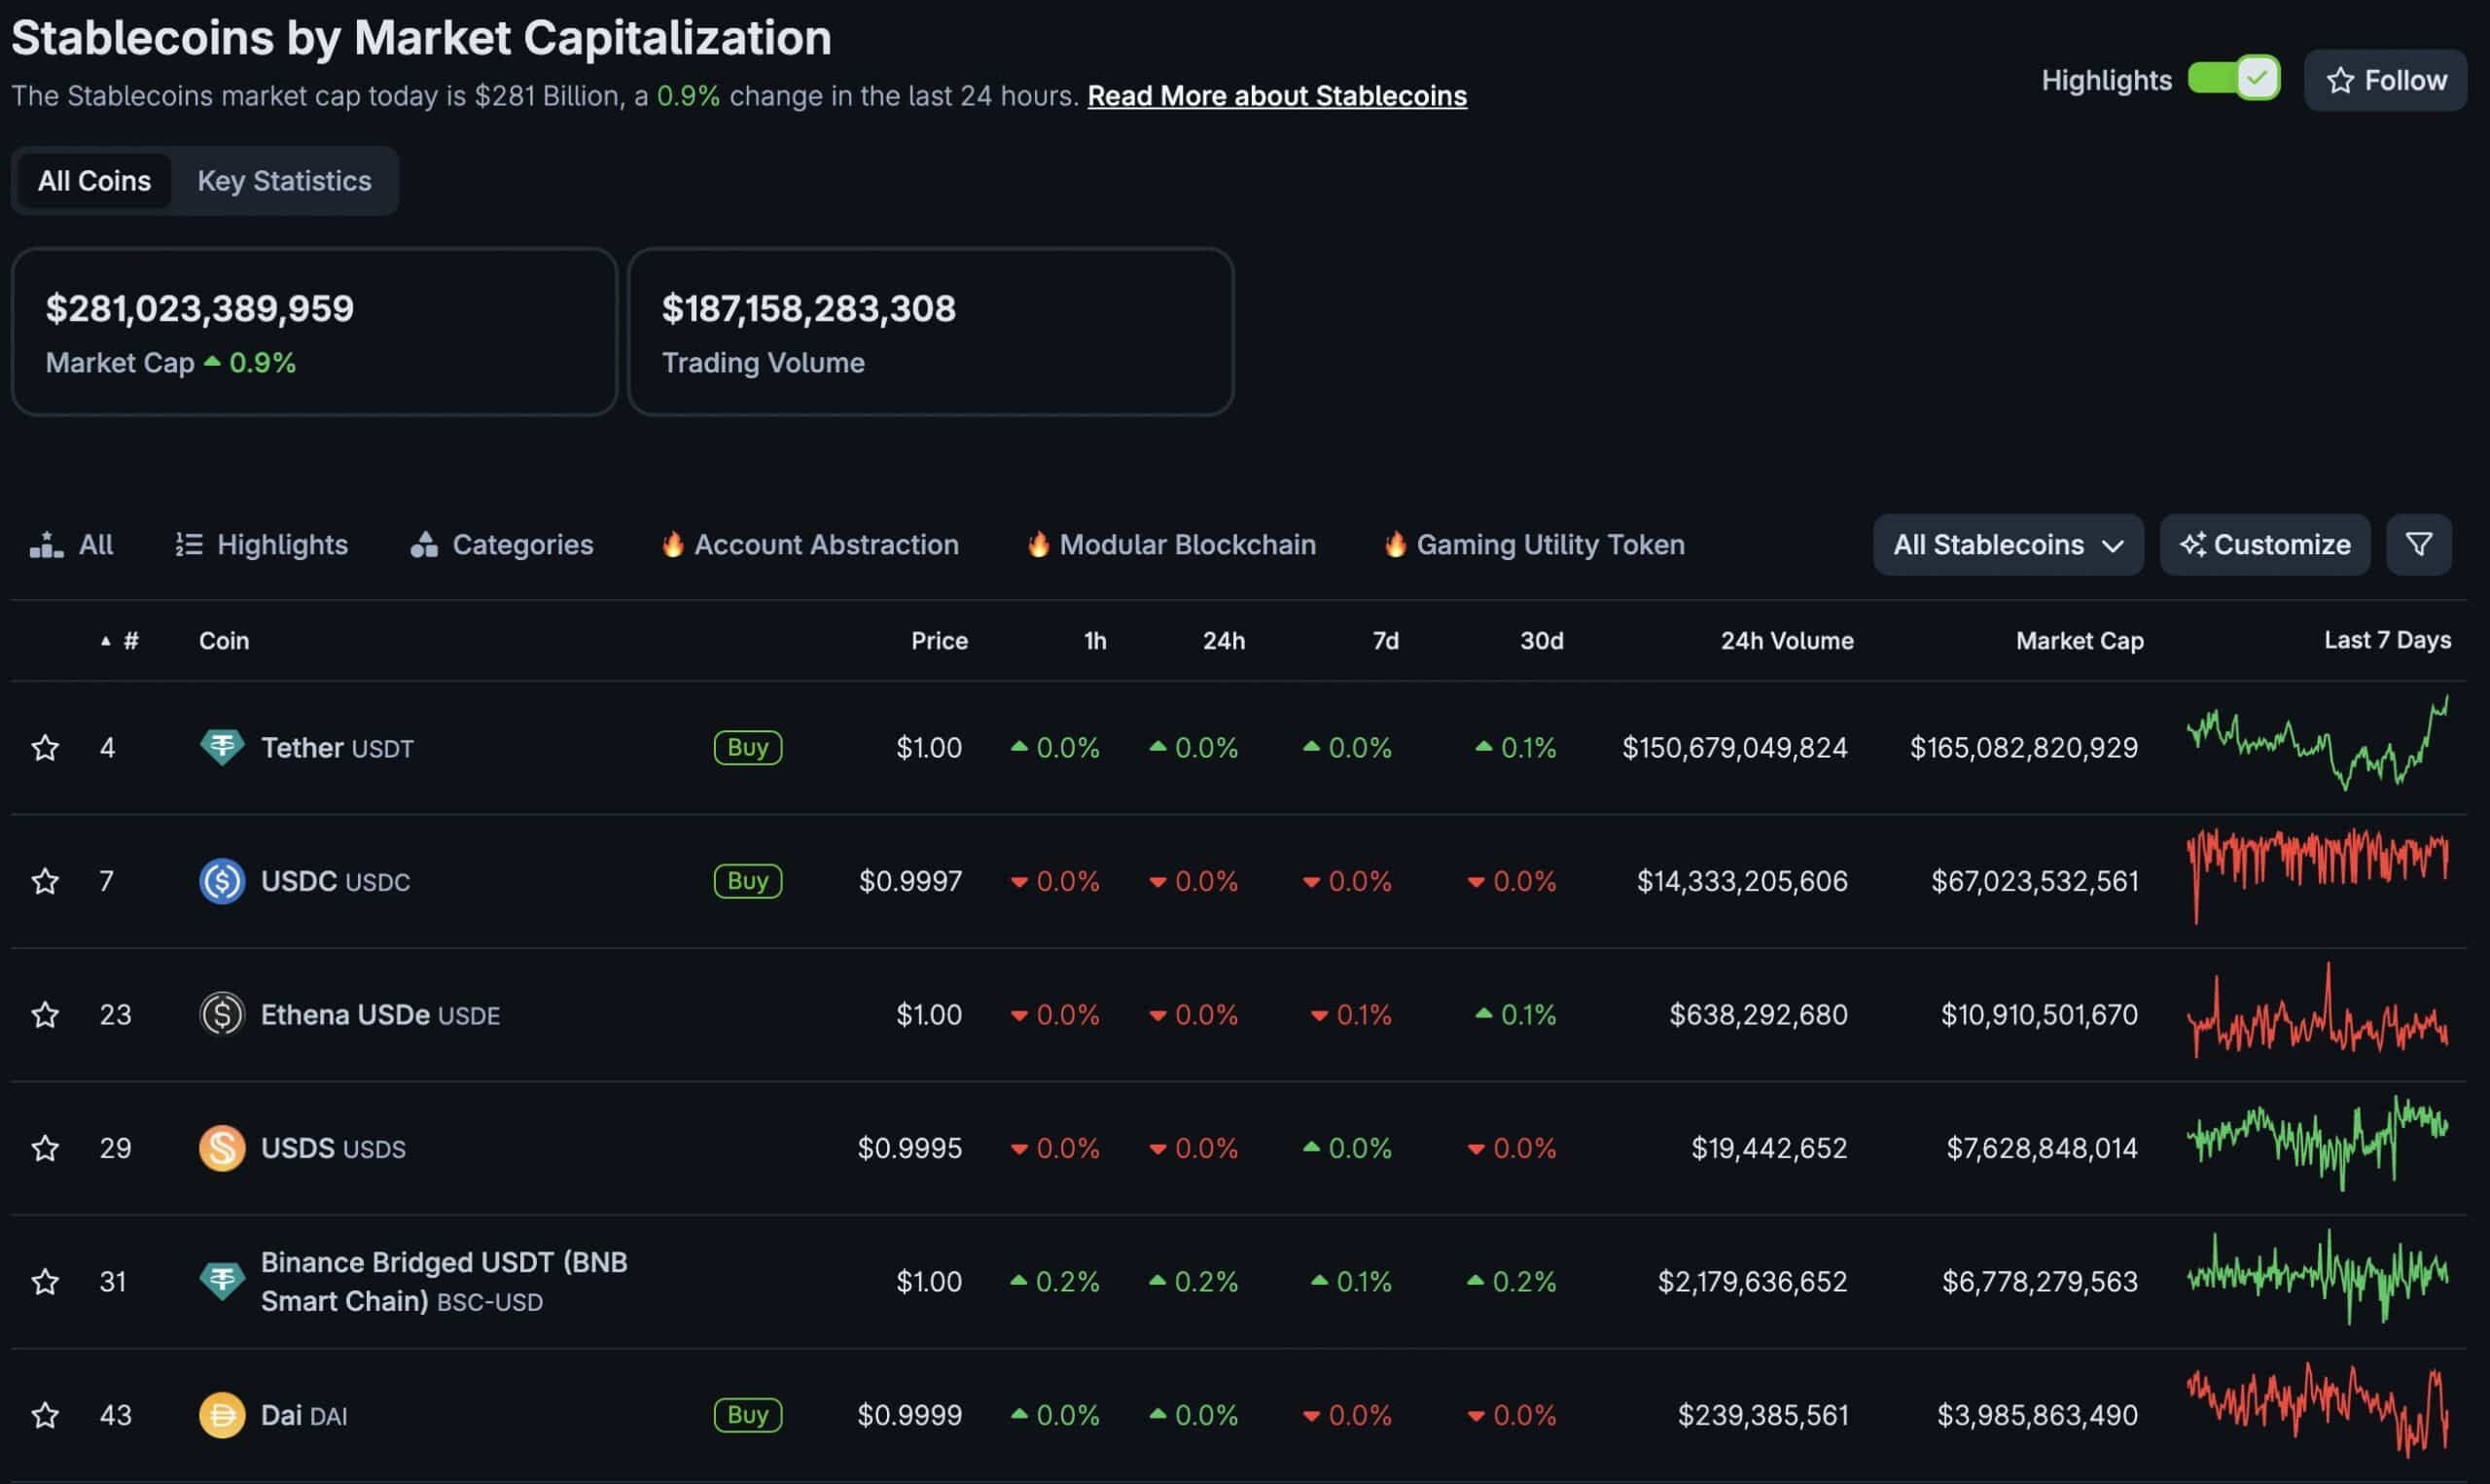Screen dimensions: 2490x1484
Task: Open the Ethena USDe coin link
Action: 380,1015
